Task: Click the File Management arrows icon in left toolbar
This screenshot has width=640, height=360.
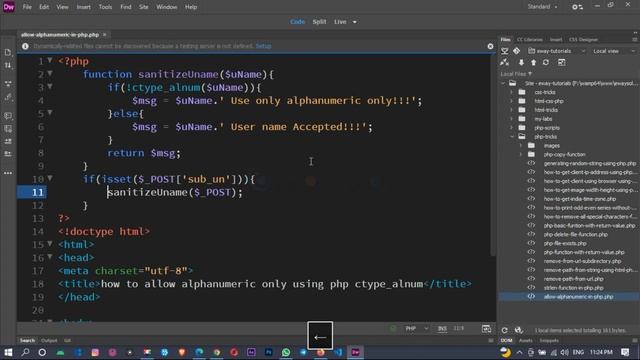Action: point(8,65)
